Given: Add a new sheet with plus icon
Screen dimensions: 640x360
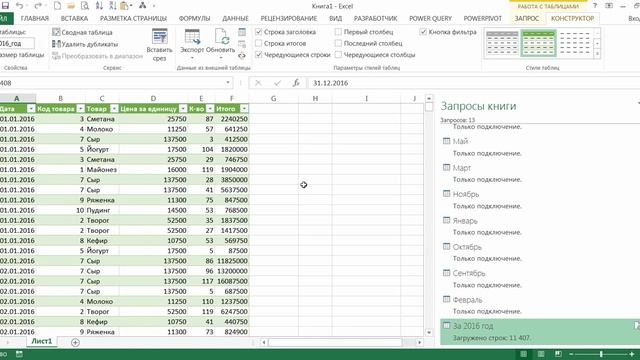Looking at the screenshot, I should tap(75, 342).
